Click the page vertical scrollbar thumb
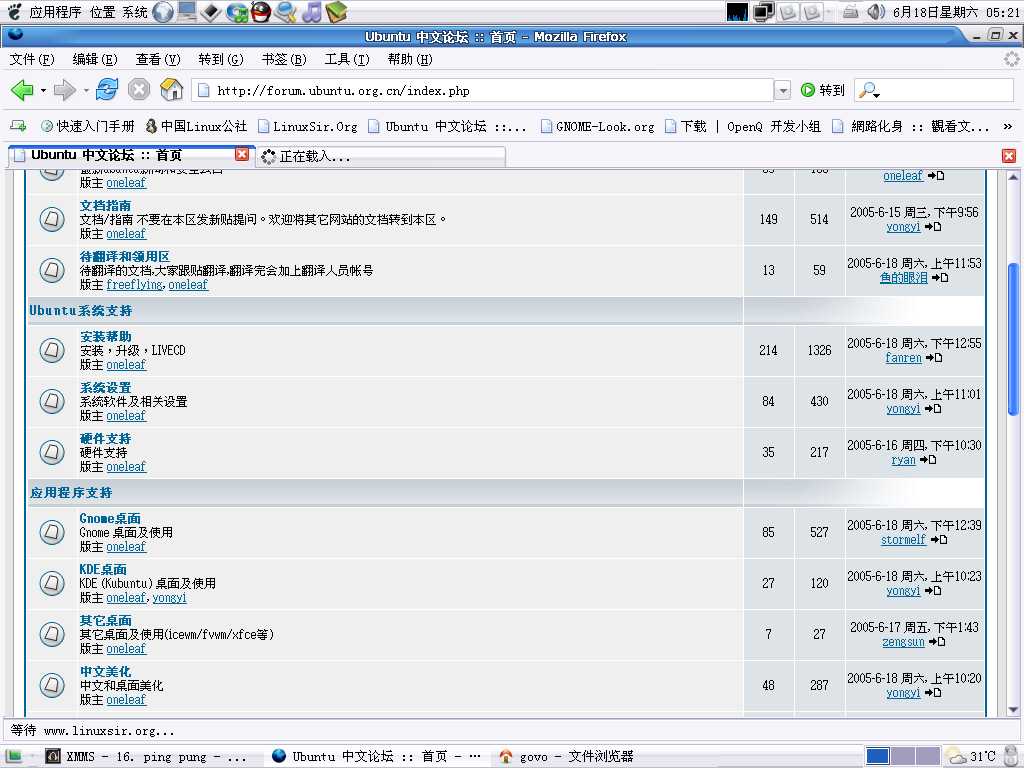The width and height of the screenshot is (1024, 768). tap(1013, 339)
